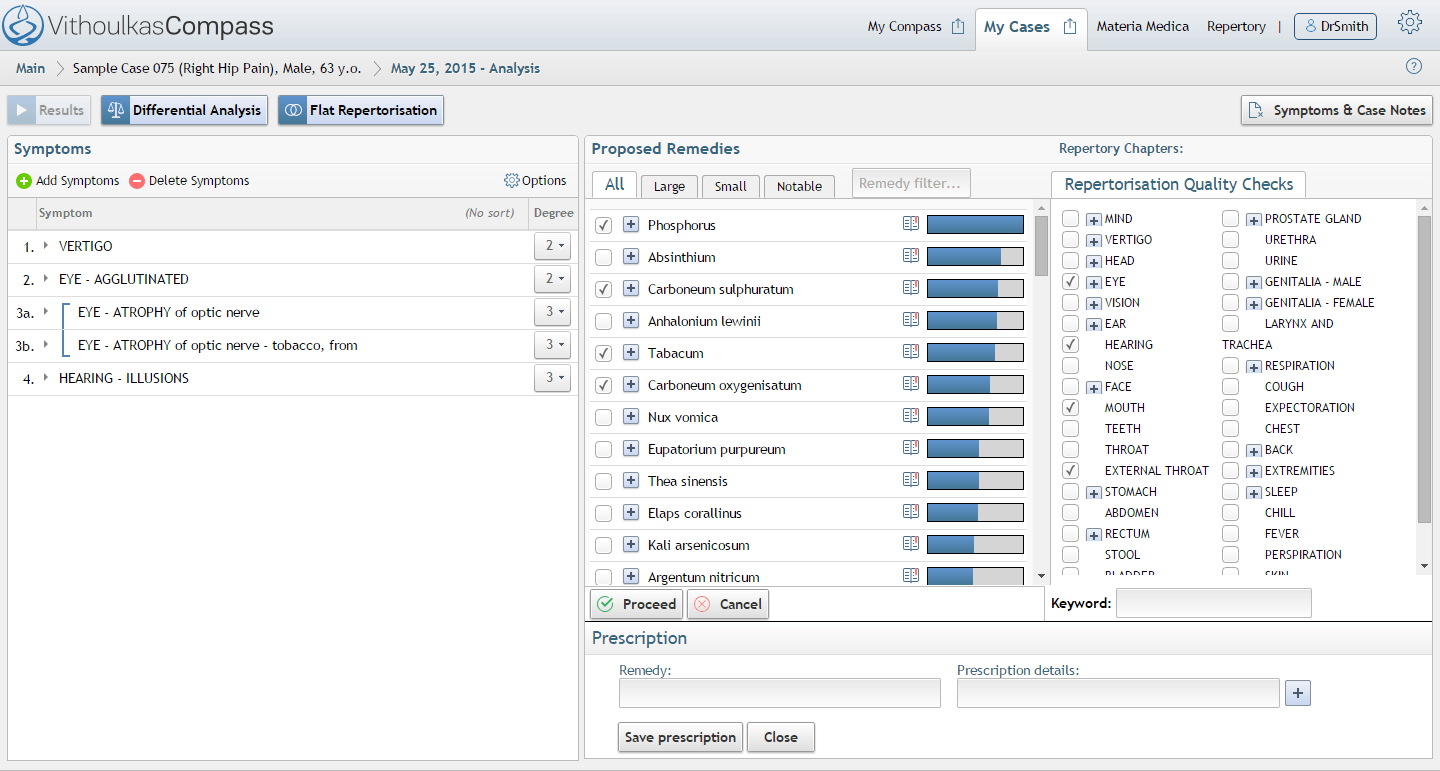The image size is (1440, 771).
Task: Open materia medica book icon for Absinthium
Action: point(910,256)
